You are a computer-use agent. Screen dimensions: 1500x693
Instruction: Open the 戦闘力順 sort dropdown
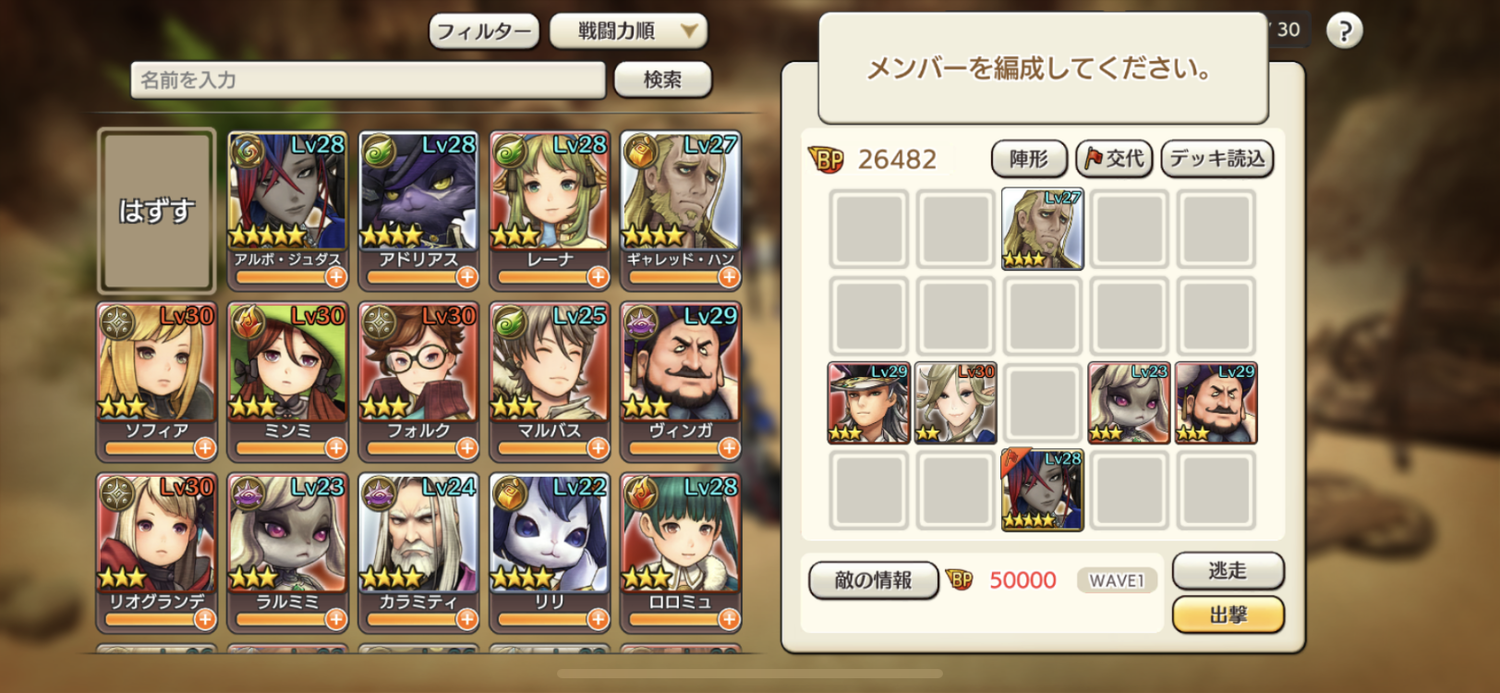[x=629, y=31]
